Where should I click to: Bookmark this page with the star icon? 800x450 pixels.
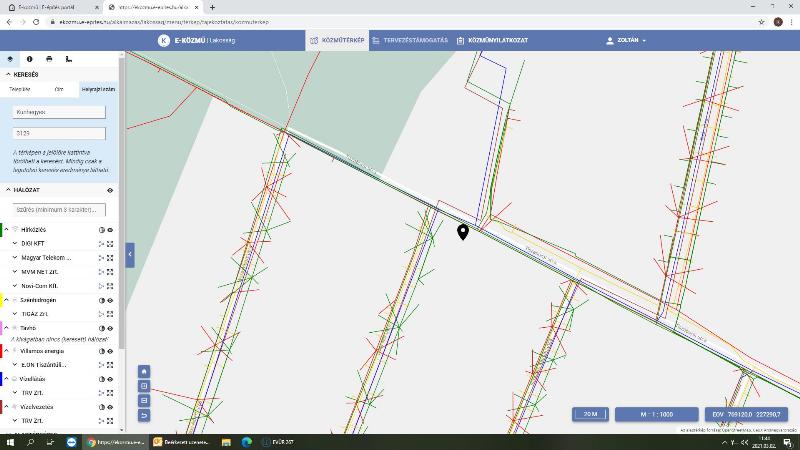pyautogui.click(x=762, y=22)
